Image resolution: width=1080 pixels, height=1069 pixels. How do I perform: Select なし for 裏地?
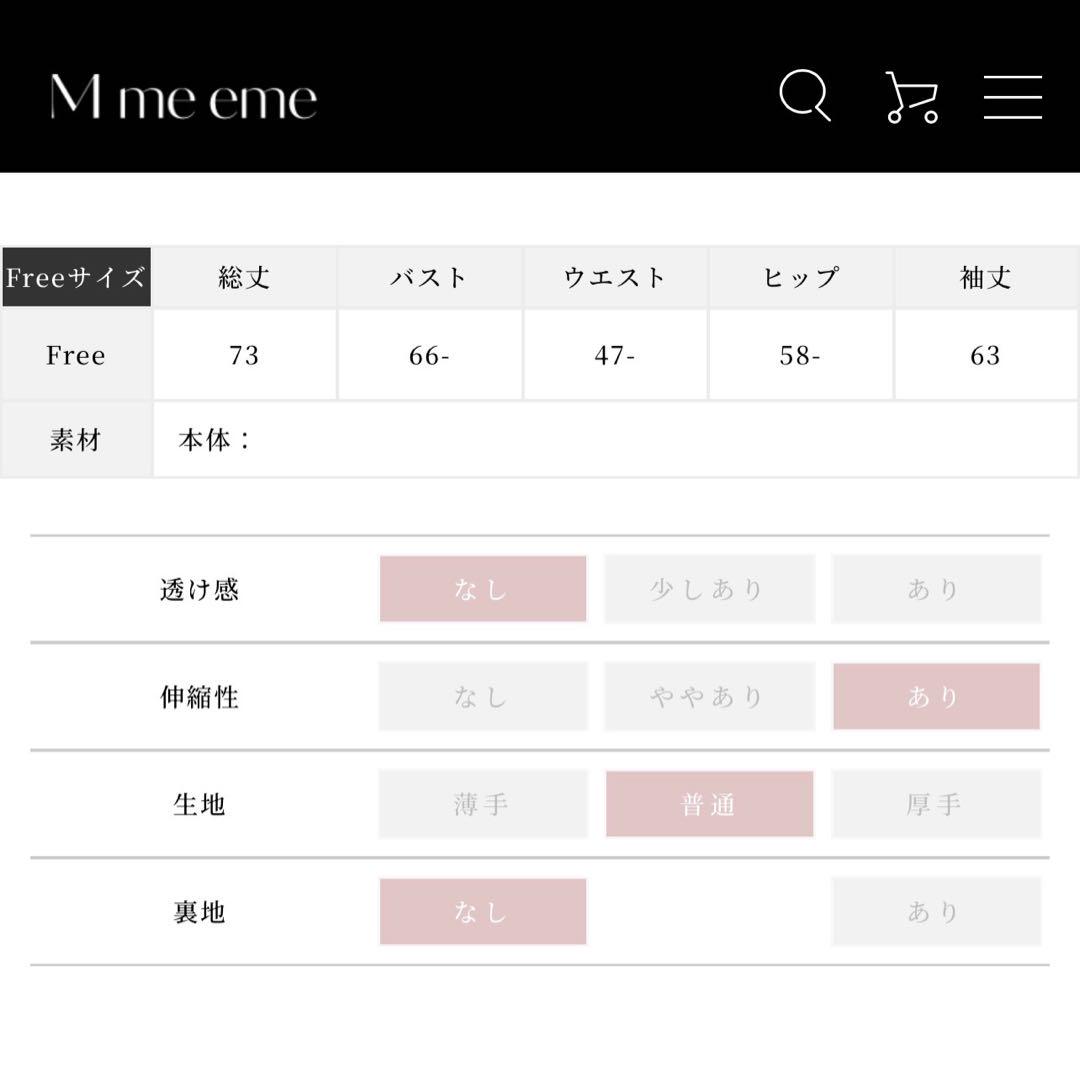pyautogui.click(x=483, y=911)
